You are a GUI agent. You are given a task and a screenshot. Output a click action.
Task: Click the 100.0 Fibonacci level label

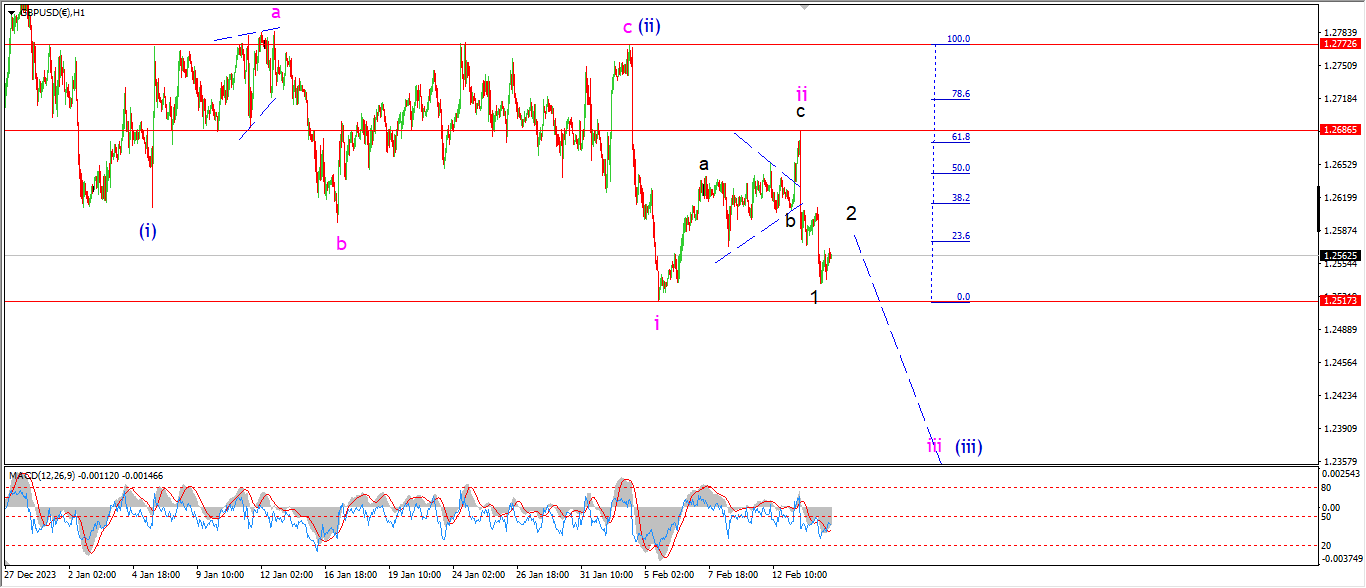959,39
